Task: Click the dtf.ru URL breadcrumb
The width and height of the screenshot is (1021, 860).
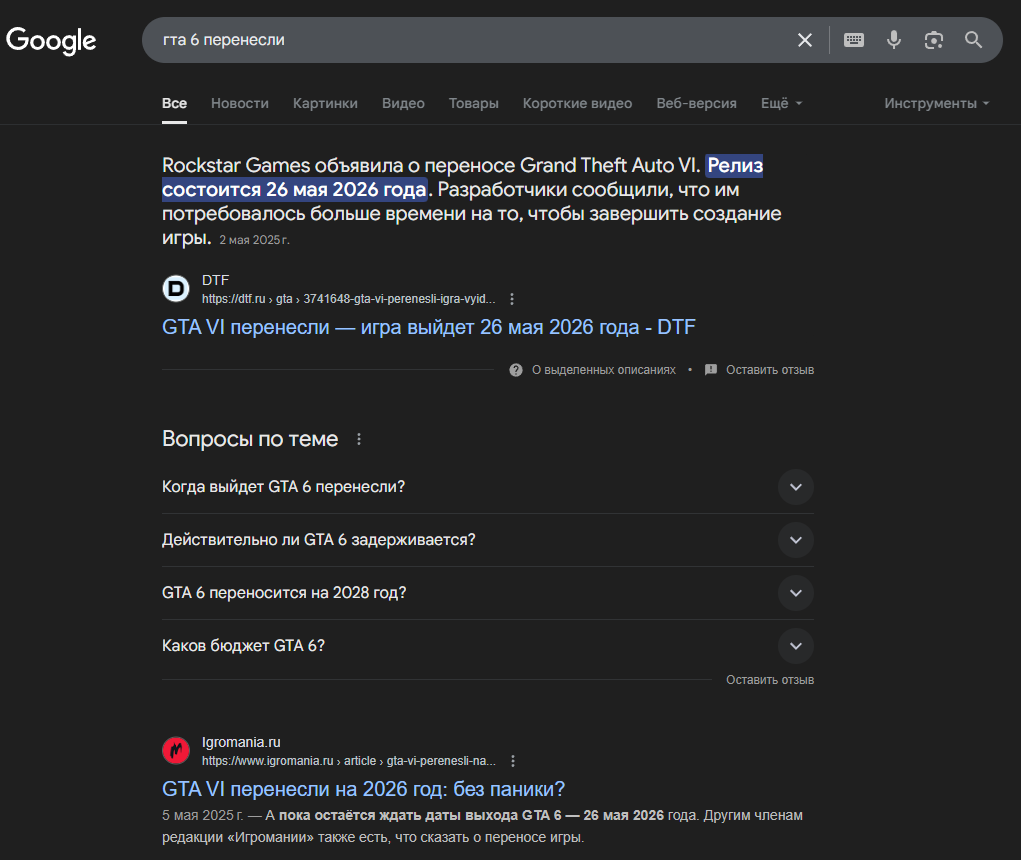Action: tap(348, 299)
